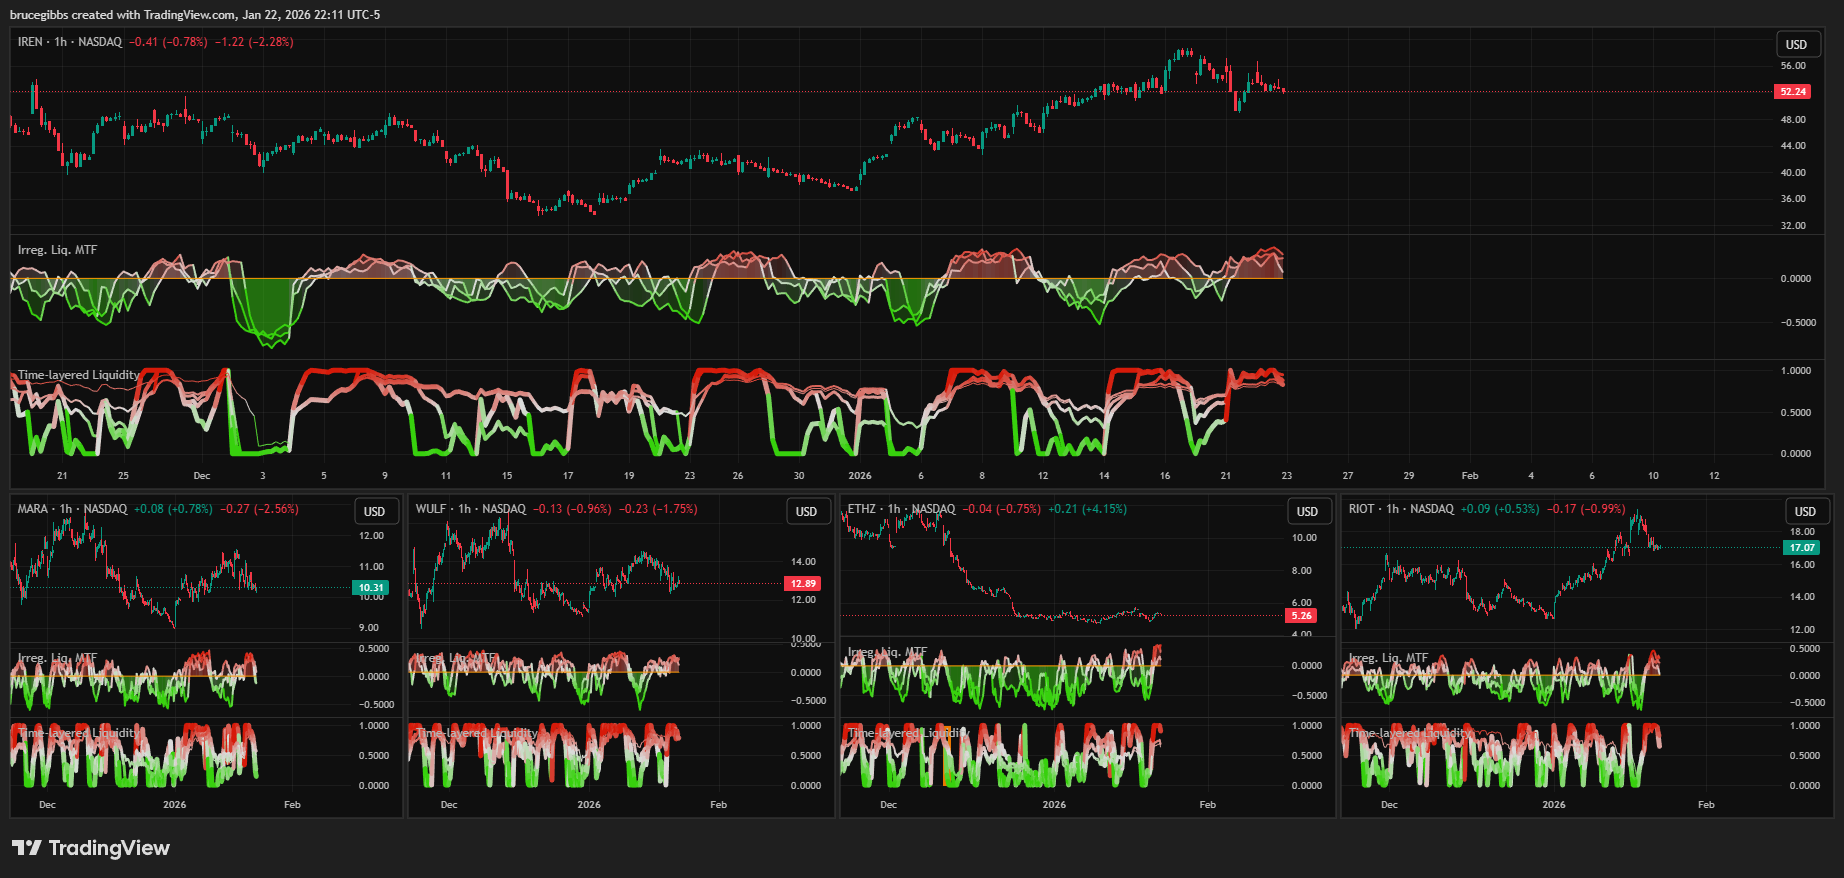Open the USD currency selector on ETHZ chart
This screenshot has height=878, width=1844.
(1307, 511)
